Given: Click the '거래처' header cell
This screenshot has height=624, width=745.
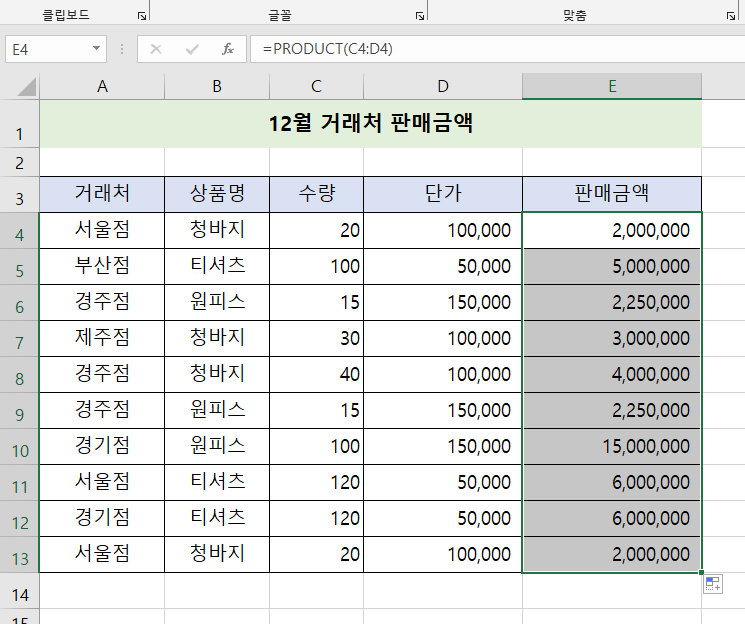Looking at the screenshot, I should [x=102, y=194].
